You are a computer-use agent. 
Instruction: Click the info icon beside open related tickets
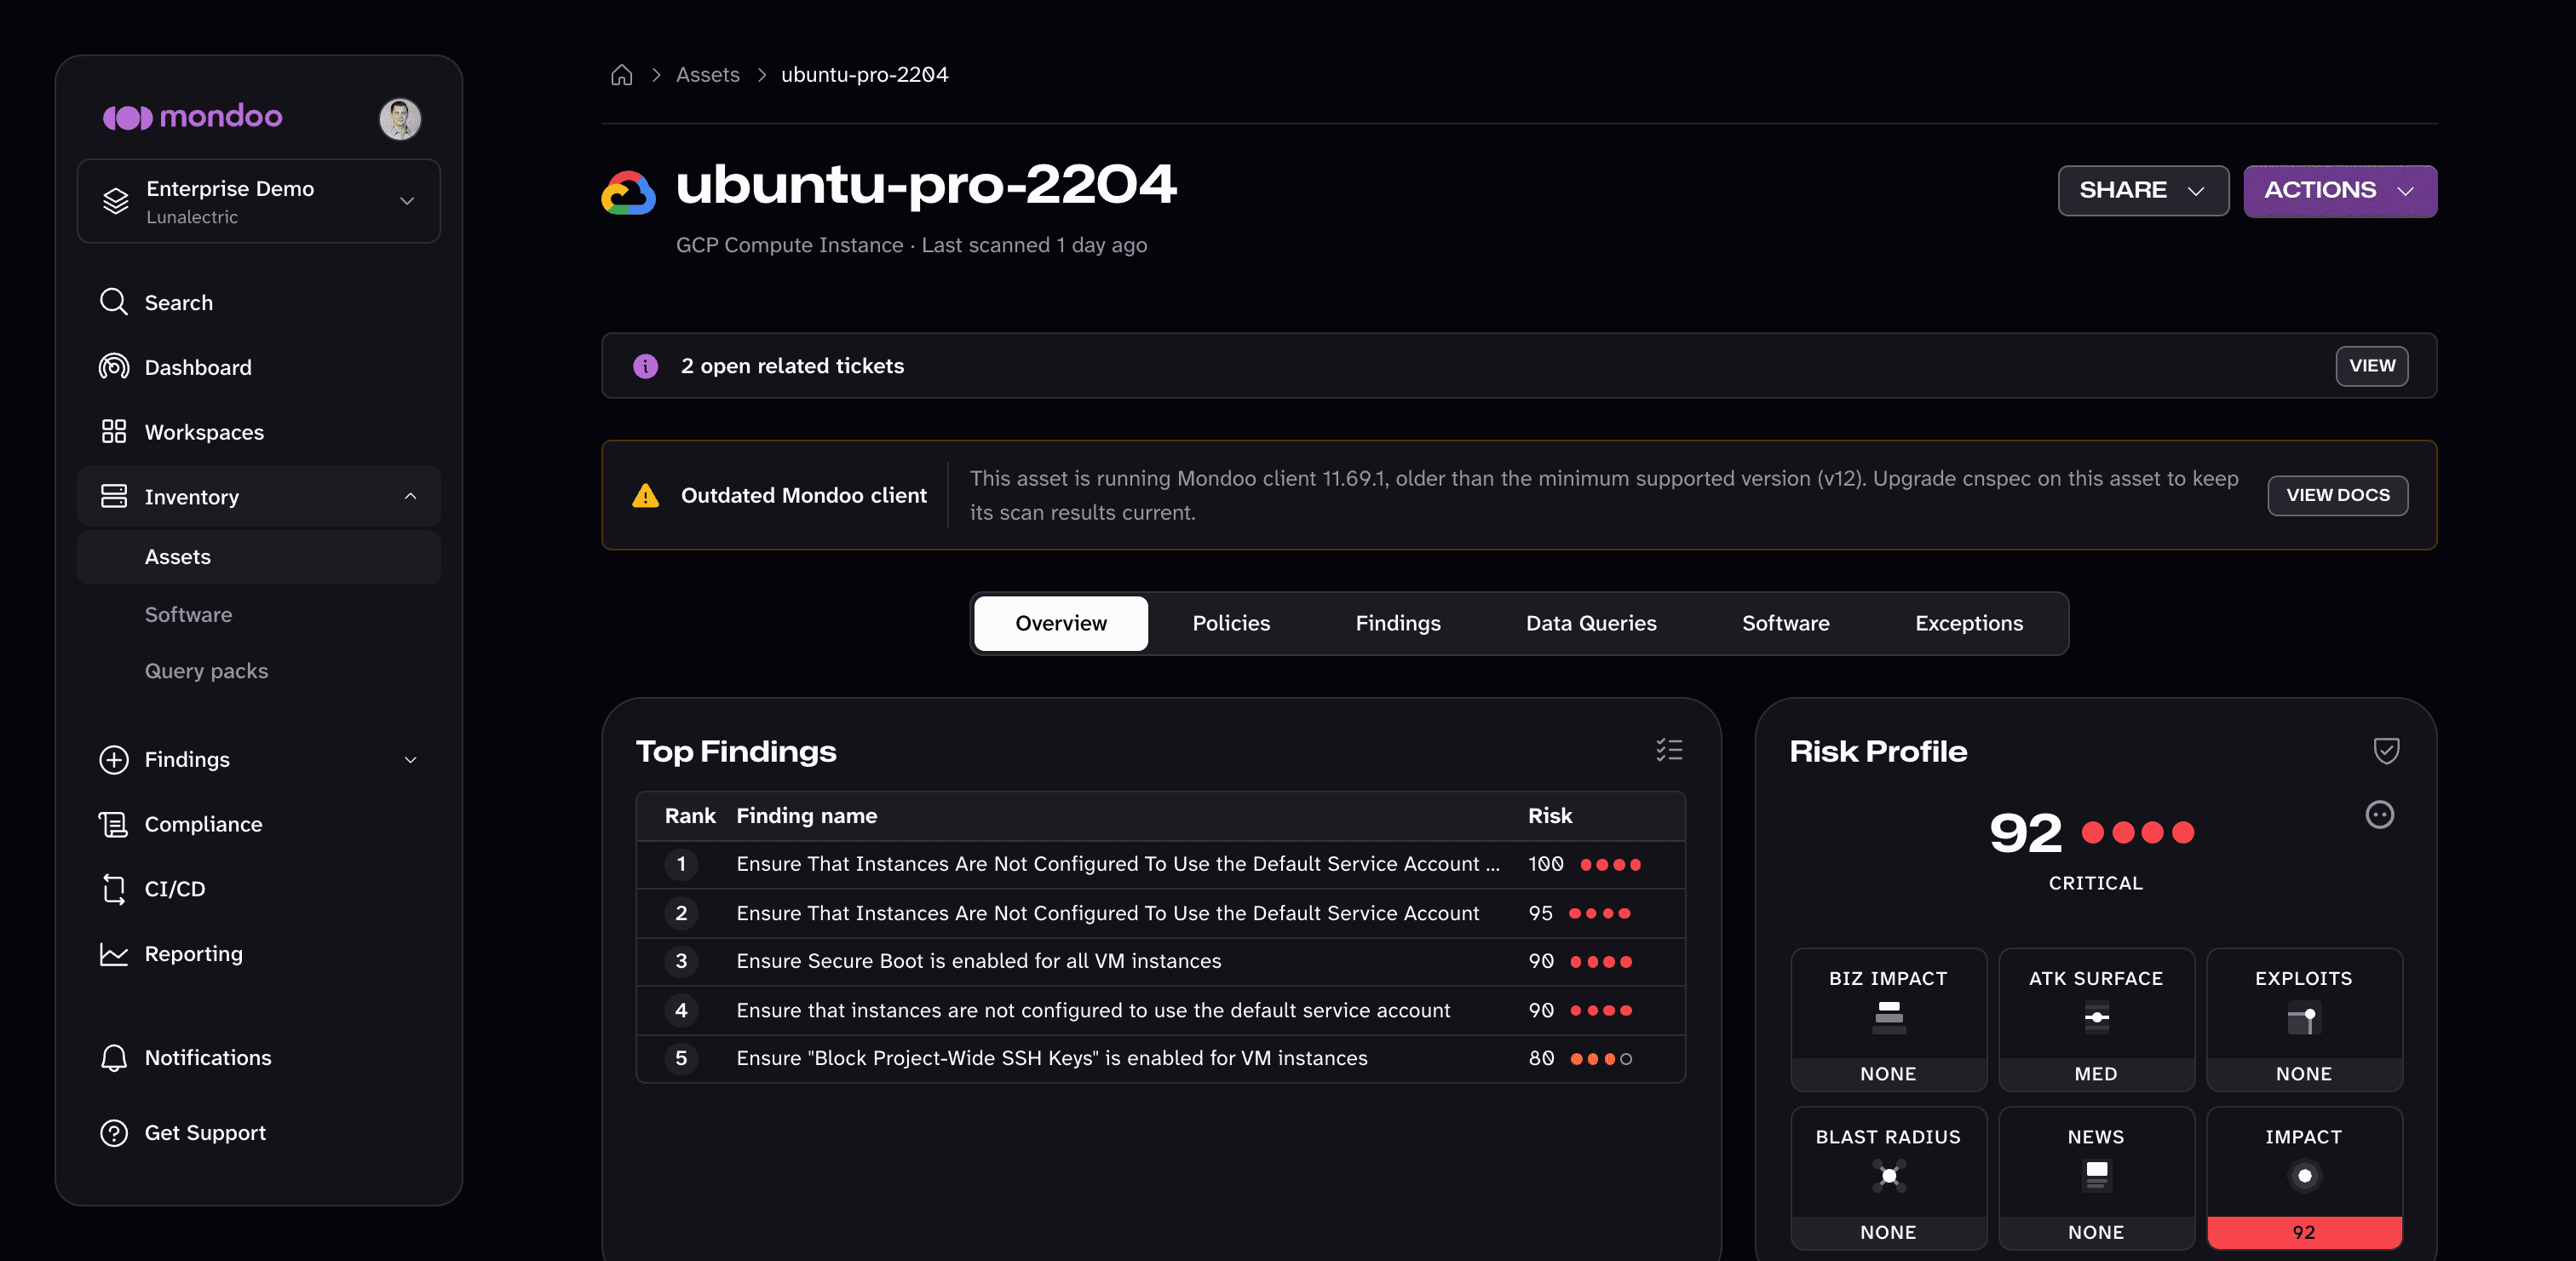646,366
